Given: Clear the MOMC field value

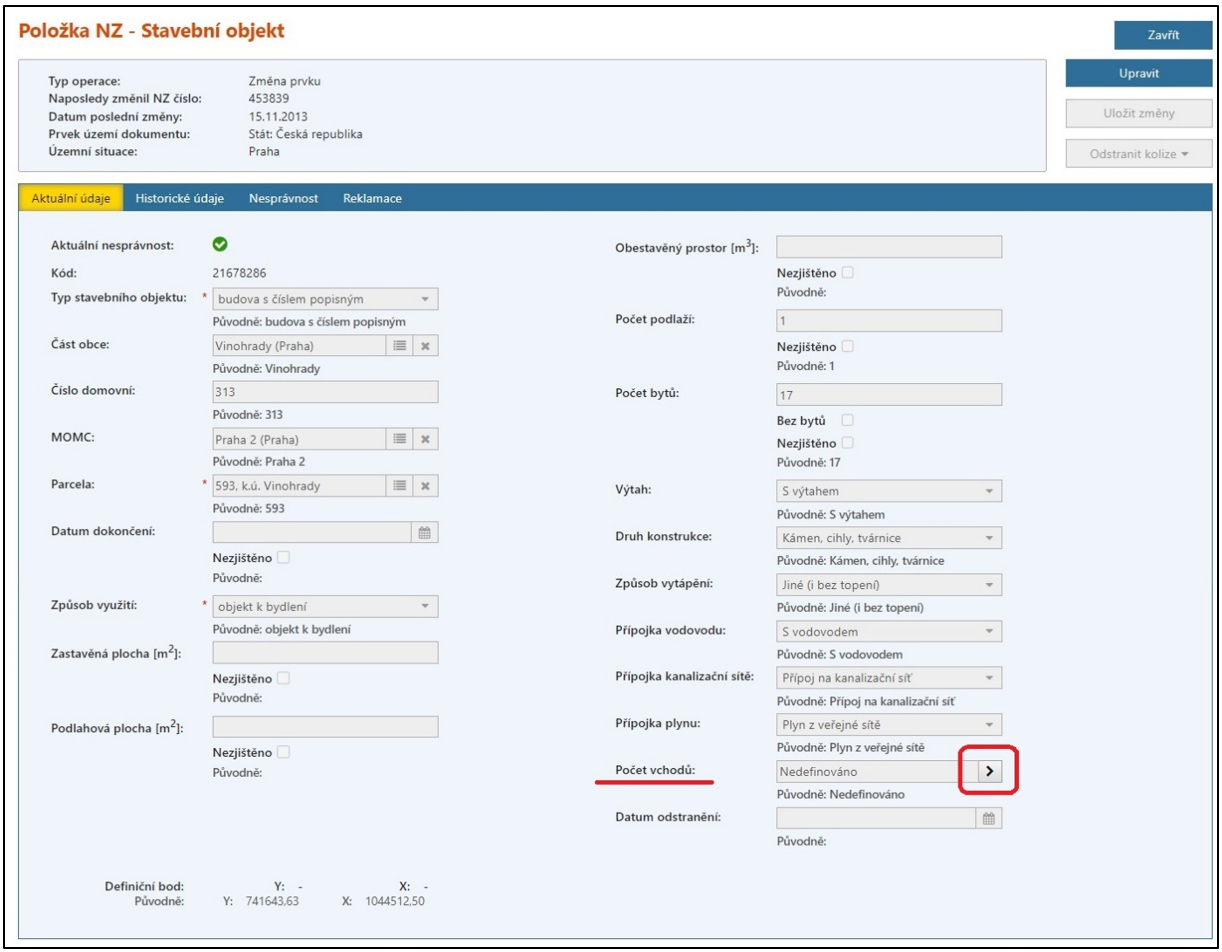Looking at the screenshot, I should click(x=425, y=439).
